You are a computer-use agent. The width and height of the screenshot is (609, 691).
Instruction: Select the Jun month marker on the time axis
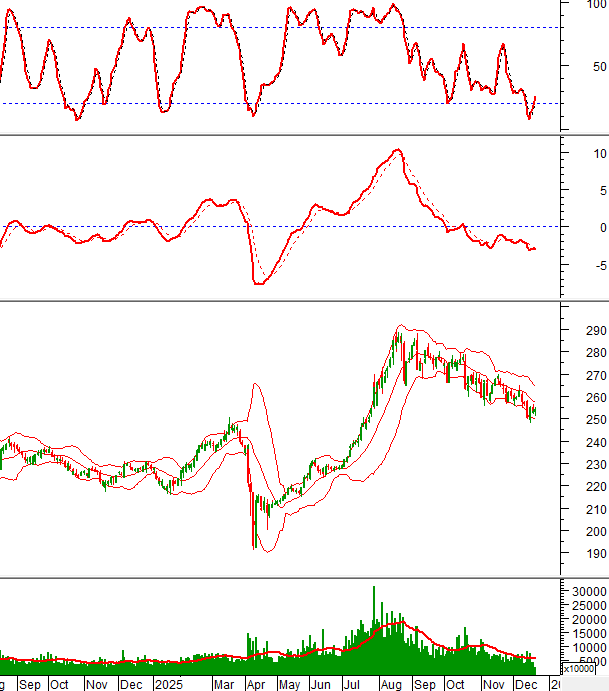coord(321,684)
